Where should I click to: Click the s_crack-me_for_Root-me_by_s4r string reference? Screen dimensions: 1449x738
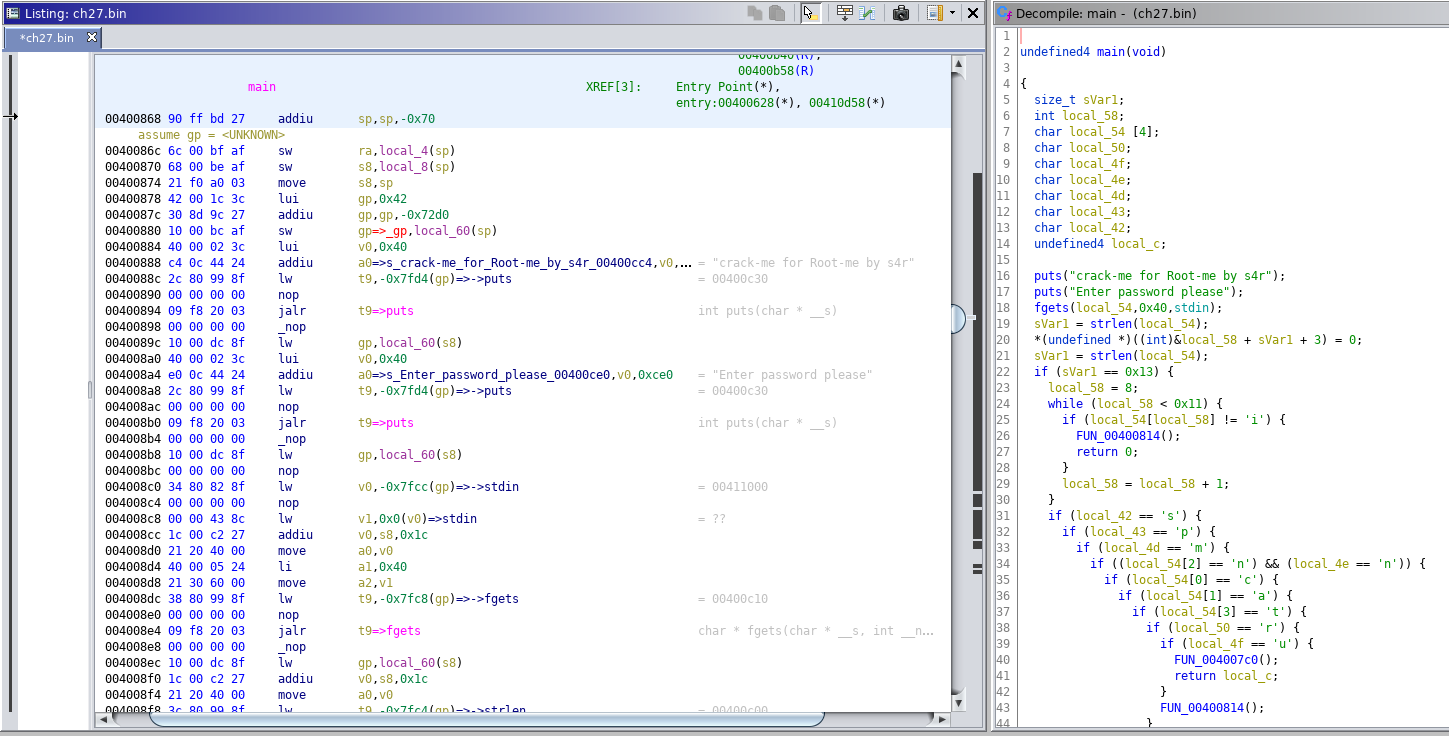[x=525, y=263]
